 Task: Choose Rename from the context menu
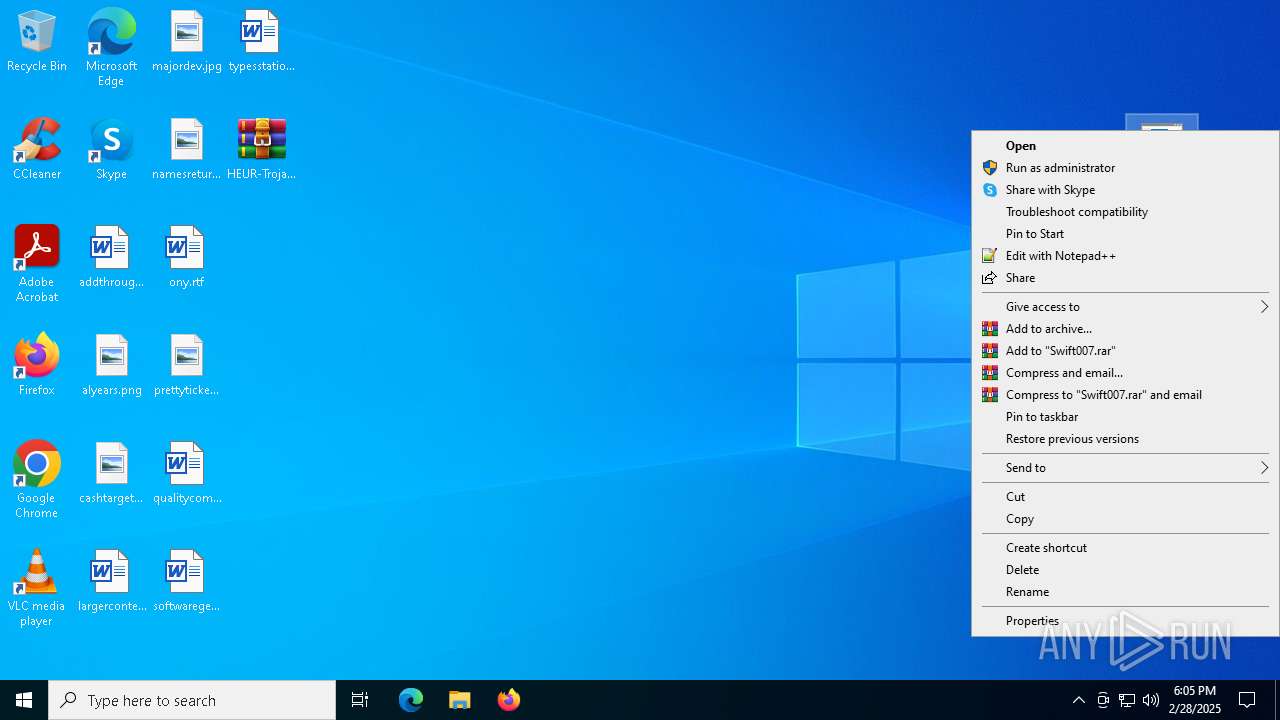click(x=1125, y=592)
